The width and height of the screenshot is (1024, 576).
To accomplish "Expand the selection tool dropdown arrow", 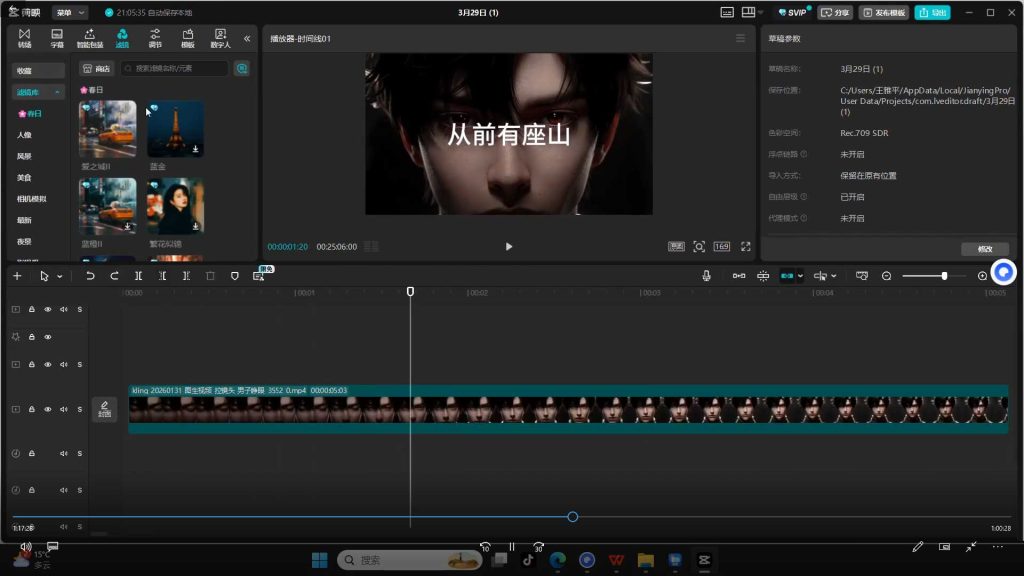I will (x=60, y=276).
